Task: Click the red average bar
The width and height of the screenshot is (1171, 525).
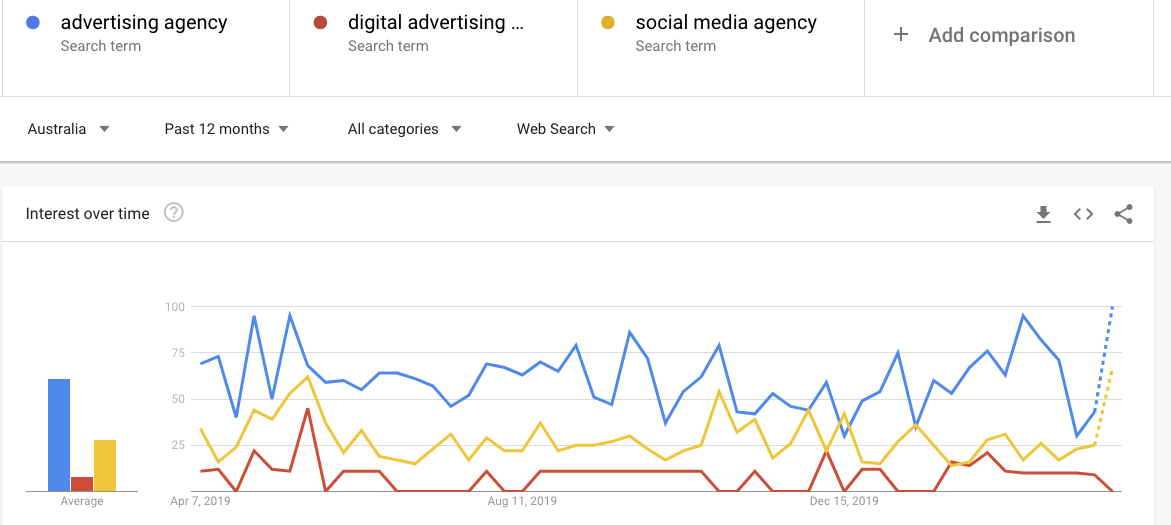Action: point(82,484)
